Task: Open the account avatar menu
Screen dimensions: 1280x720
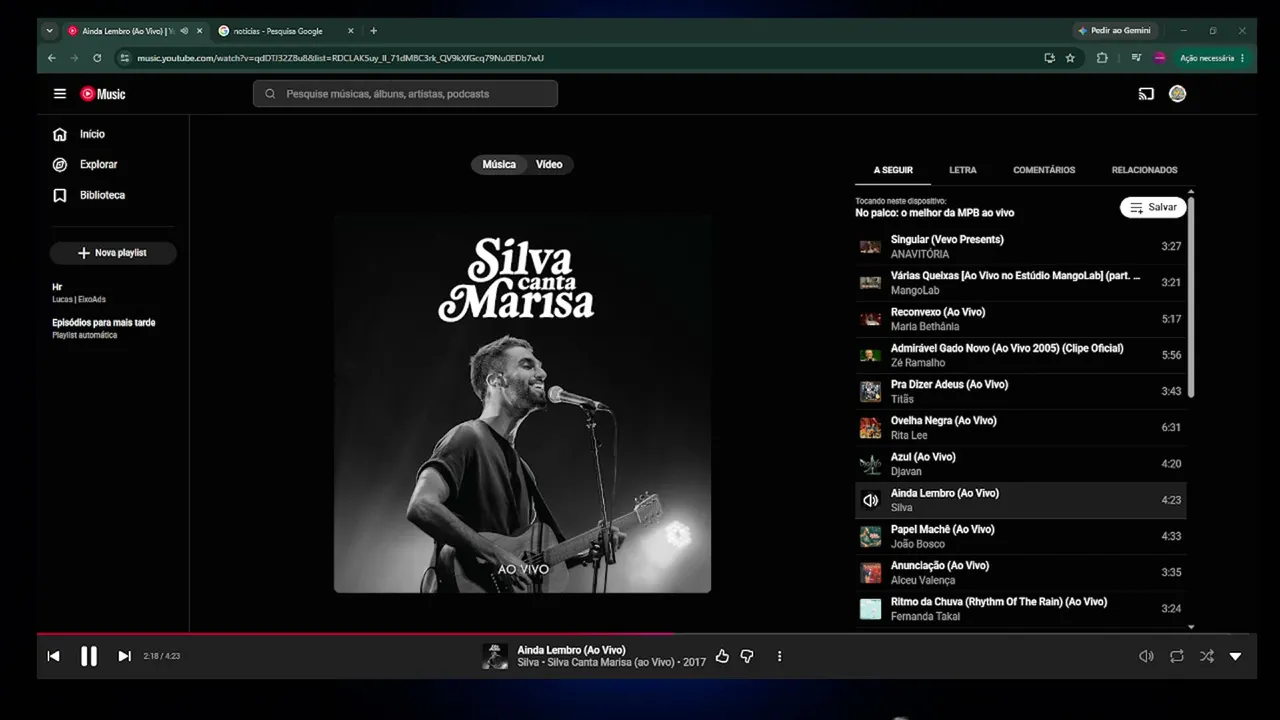Action: 1178,94
